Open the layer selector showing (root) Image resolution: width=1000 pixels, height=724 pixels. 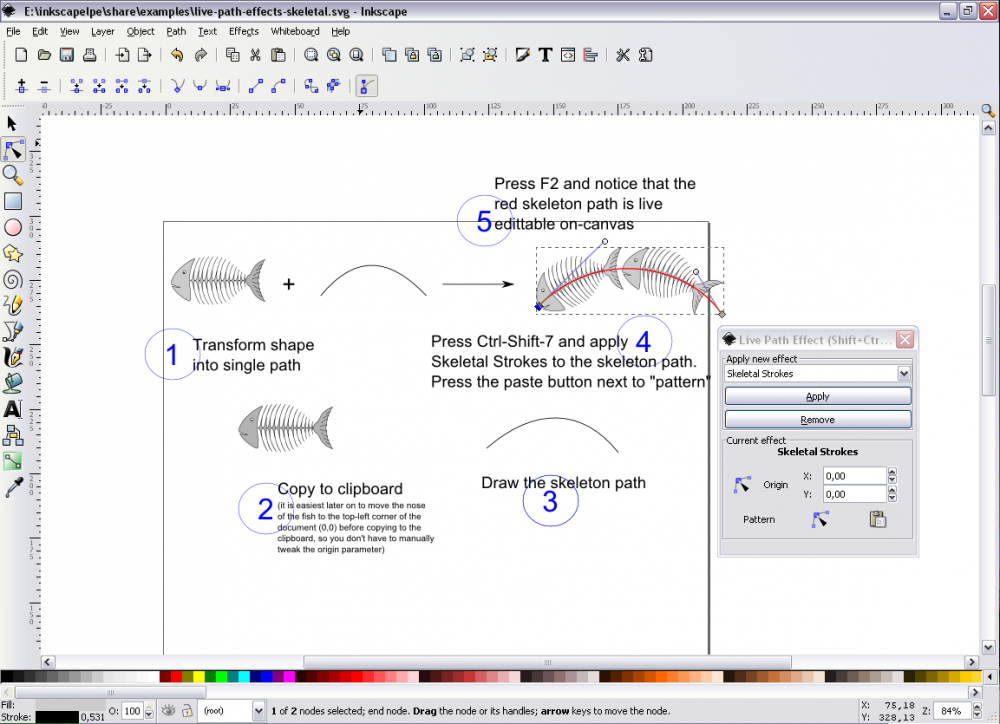pyautogui.click(x=228, y=710)
